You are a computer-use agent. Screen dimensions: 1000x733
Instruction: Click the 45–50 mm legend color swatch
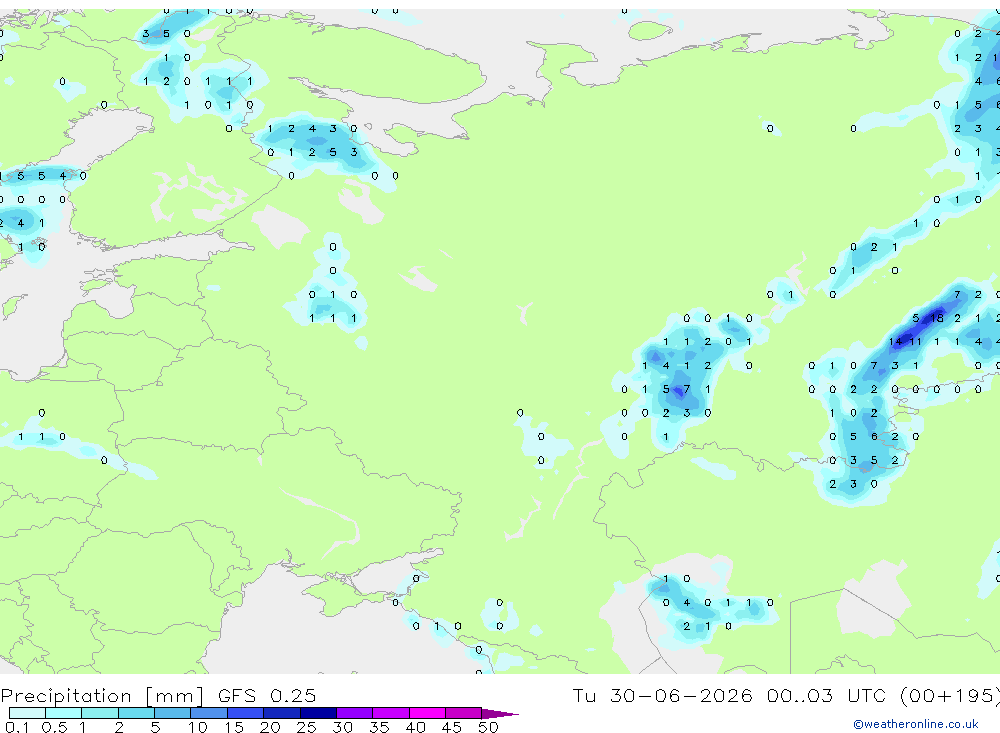pyautogui.click(x=464, y=713)
